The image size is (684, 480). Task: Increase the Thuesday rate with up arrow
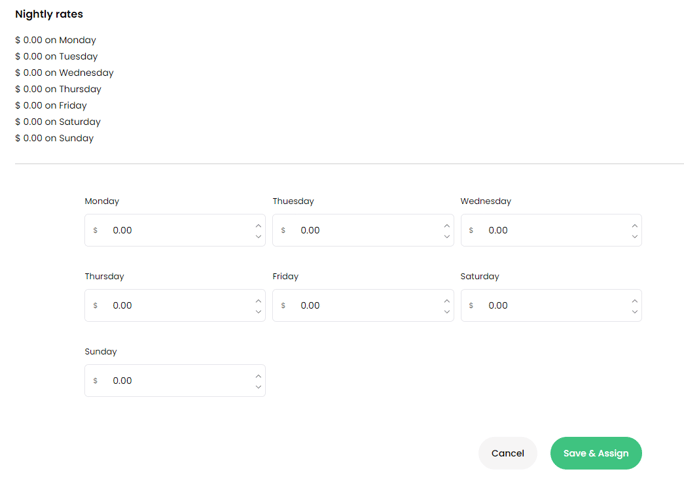447,226
